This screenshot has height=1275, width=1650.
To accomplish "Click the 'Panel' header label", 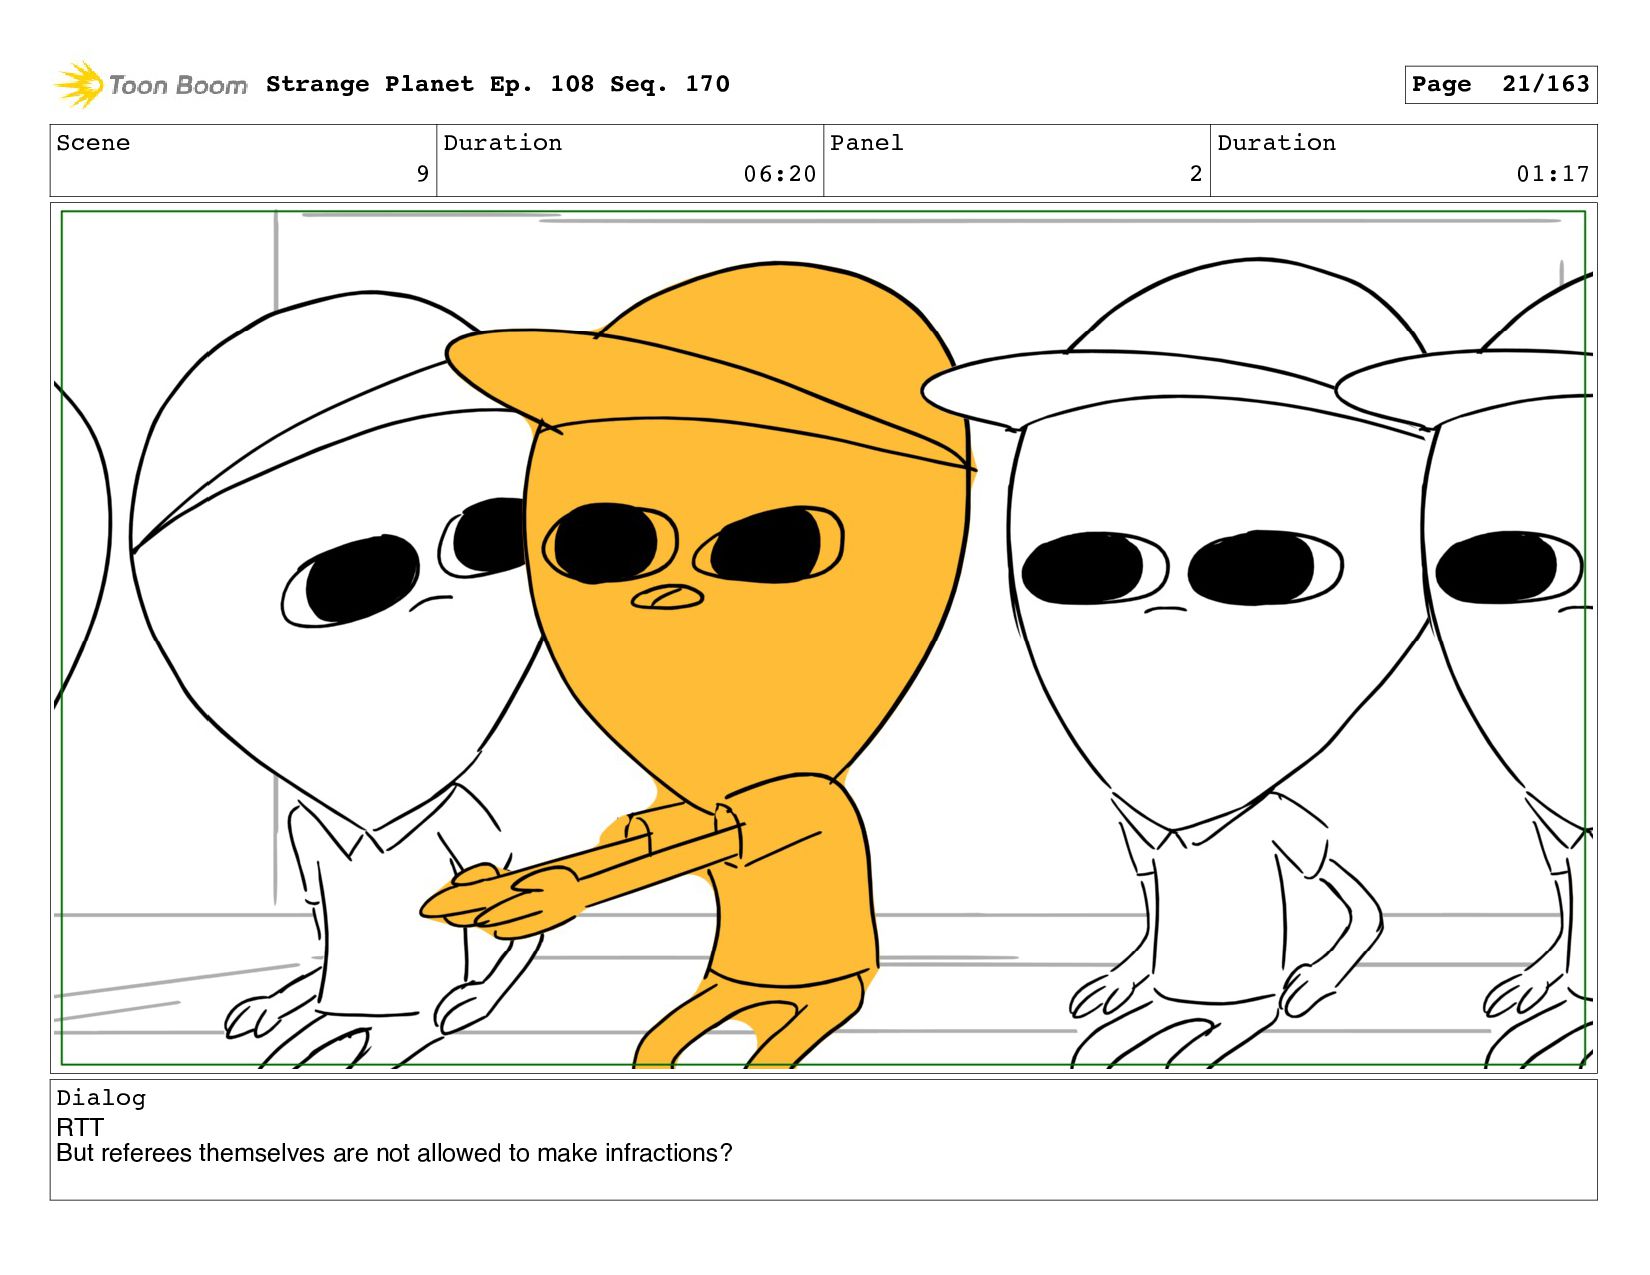I will tap(867, 143).
